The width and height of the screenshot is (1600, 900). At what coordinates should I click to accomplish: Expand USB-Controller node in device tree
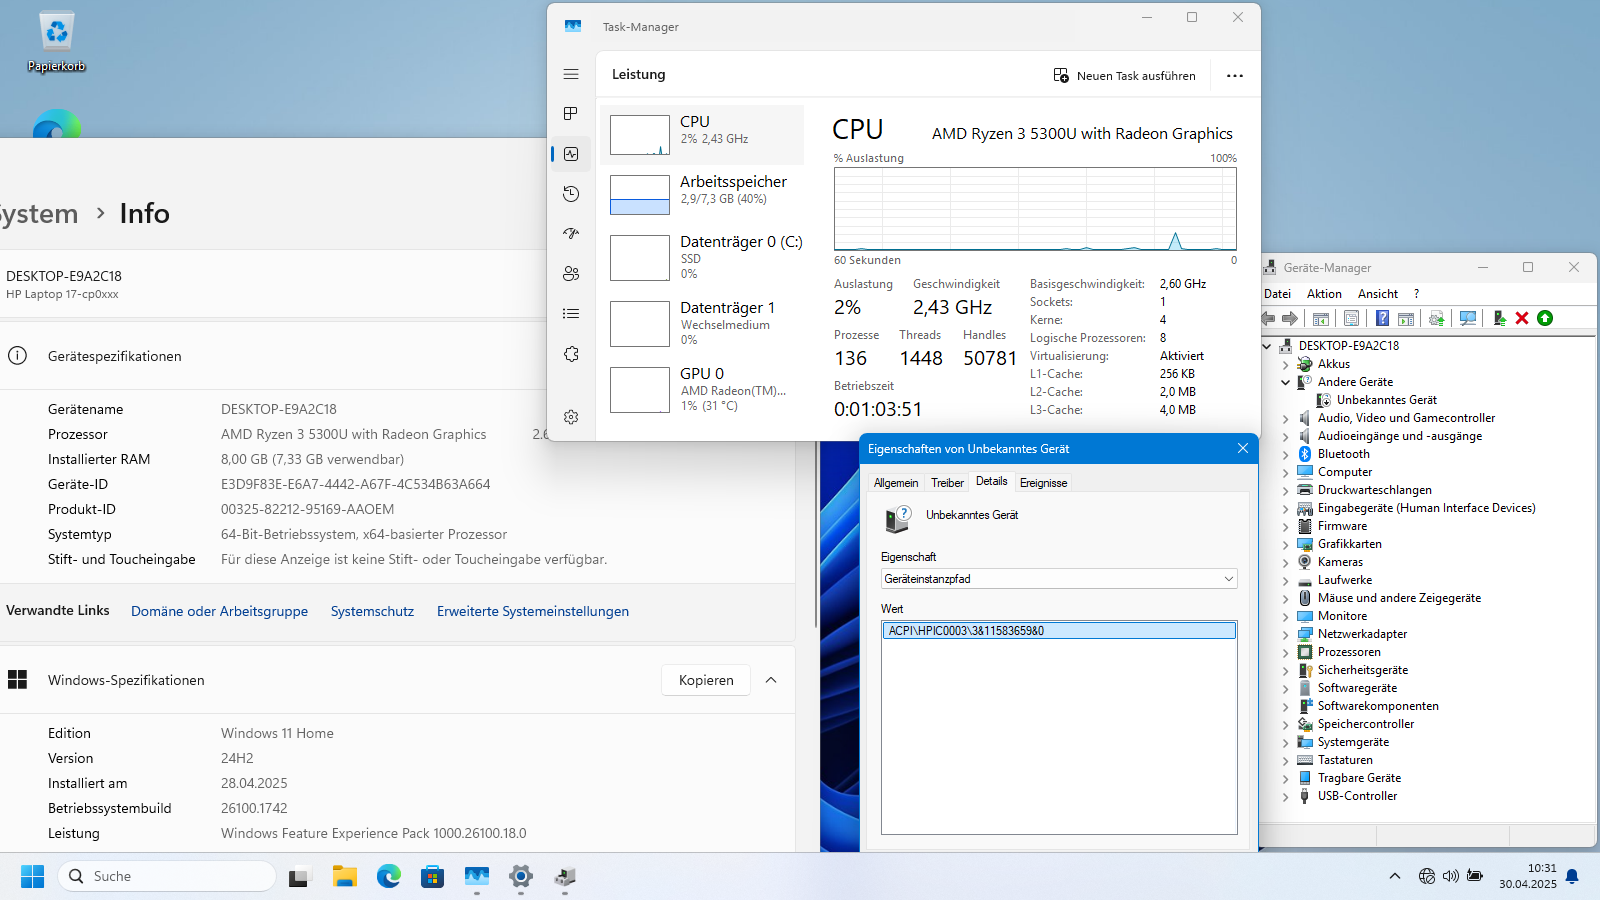[1286, 796]
